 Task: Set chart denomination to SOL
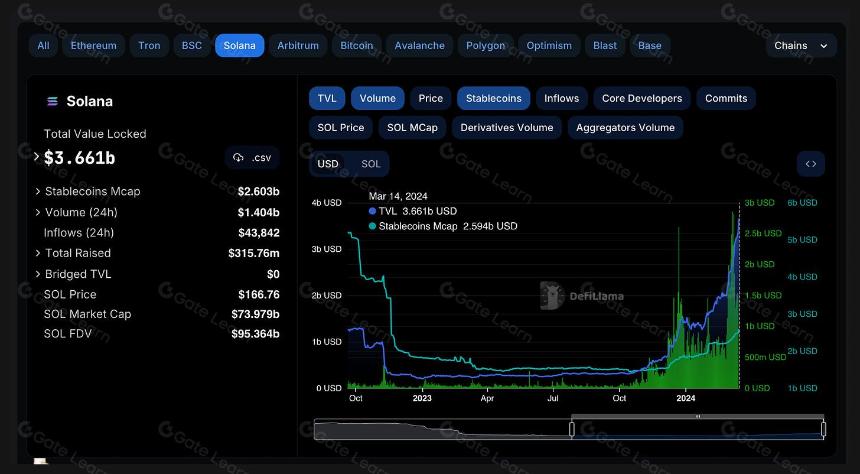click(371, 163)
